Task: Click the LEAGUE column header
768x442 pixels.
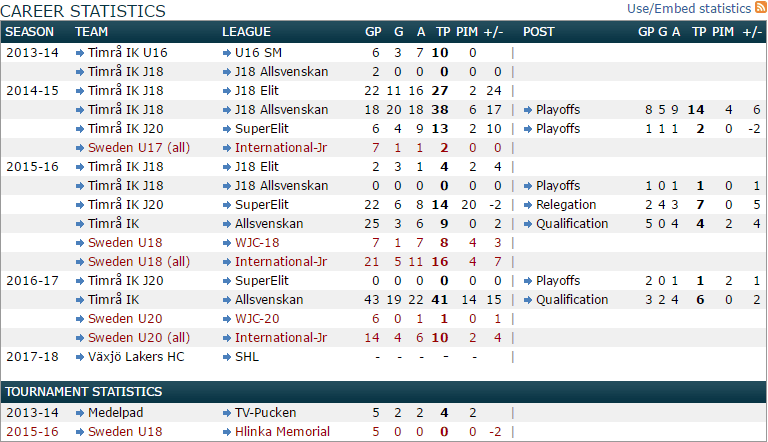Action: [247, 32]
